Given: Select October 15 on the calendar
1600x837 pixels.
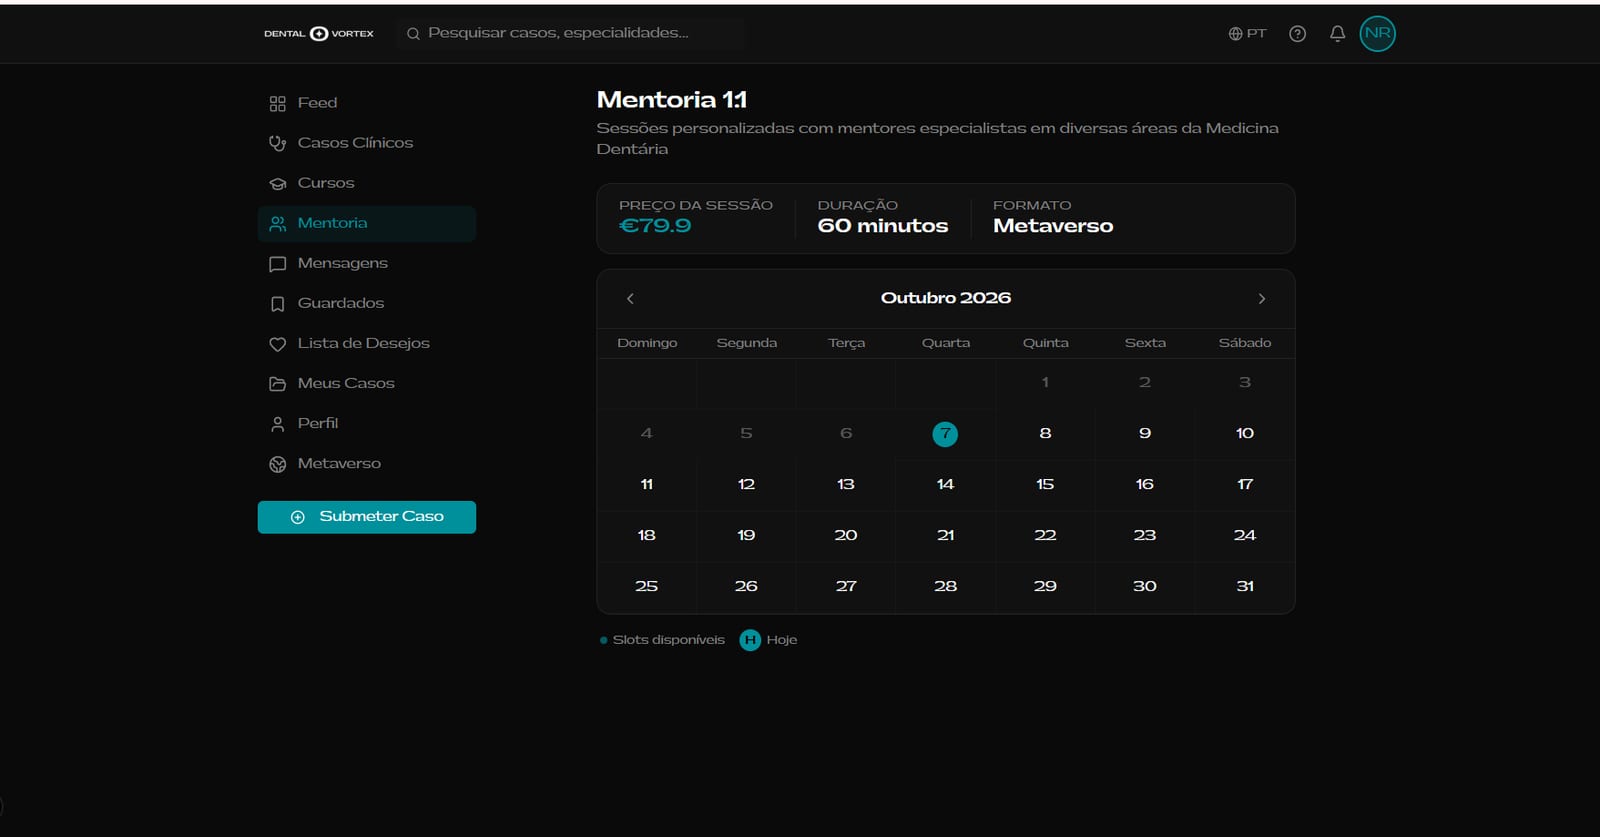Looking at the screenshot, I should point(1045,485).
